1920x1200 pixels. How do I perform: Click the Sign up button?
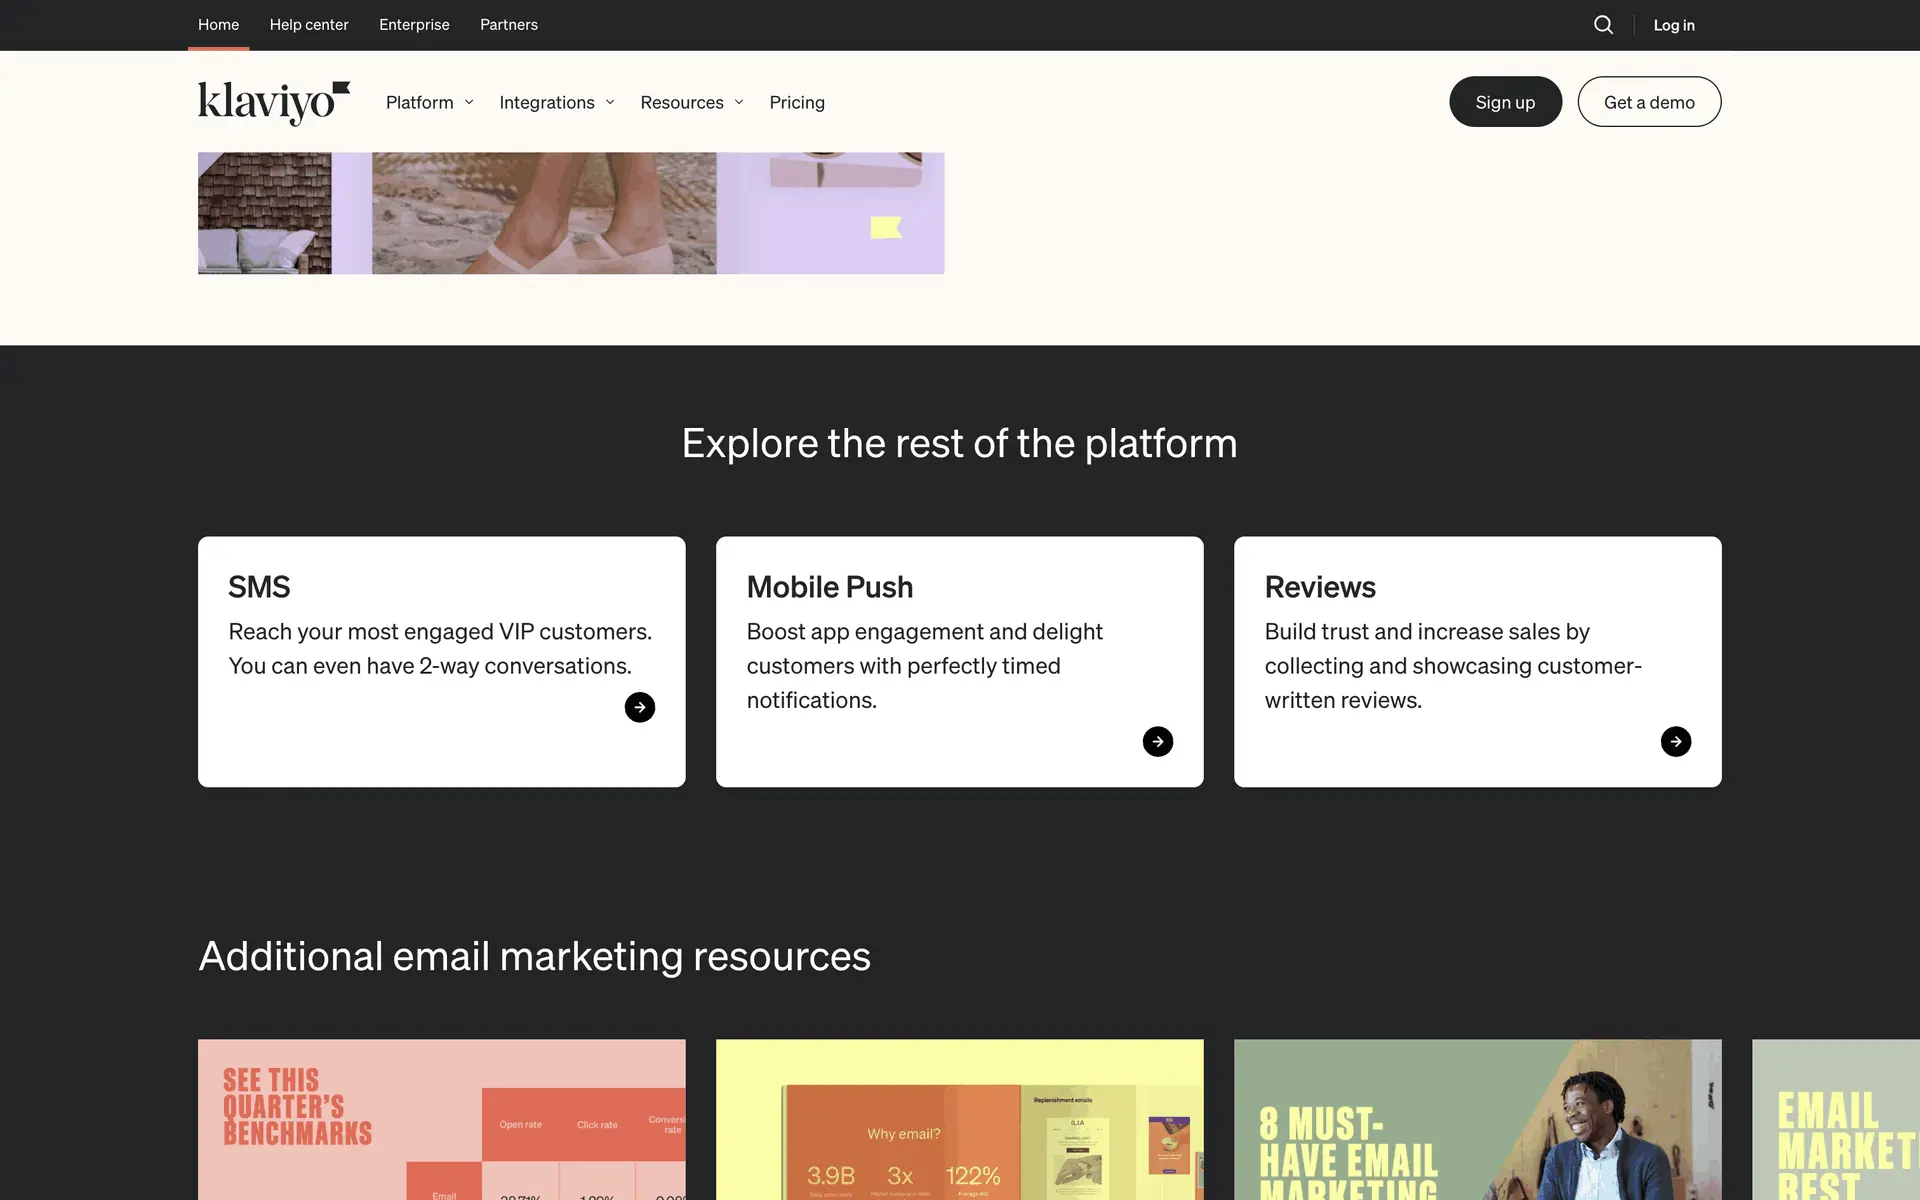1504,102
